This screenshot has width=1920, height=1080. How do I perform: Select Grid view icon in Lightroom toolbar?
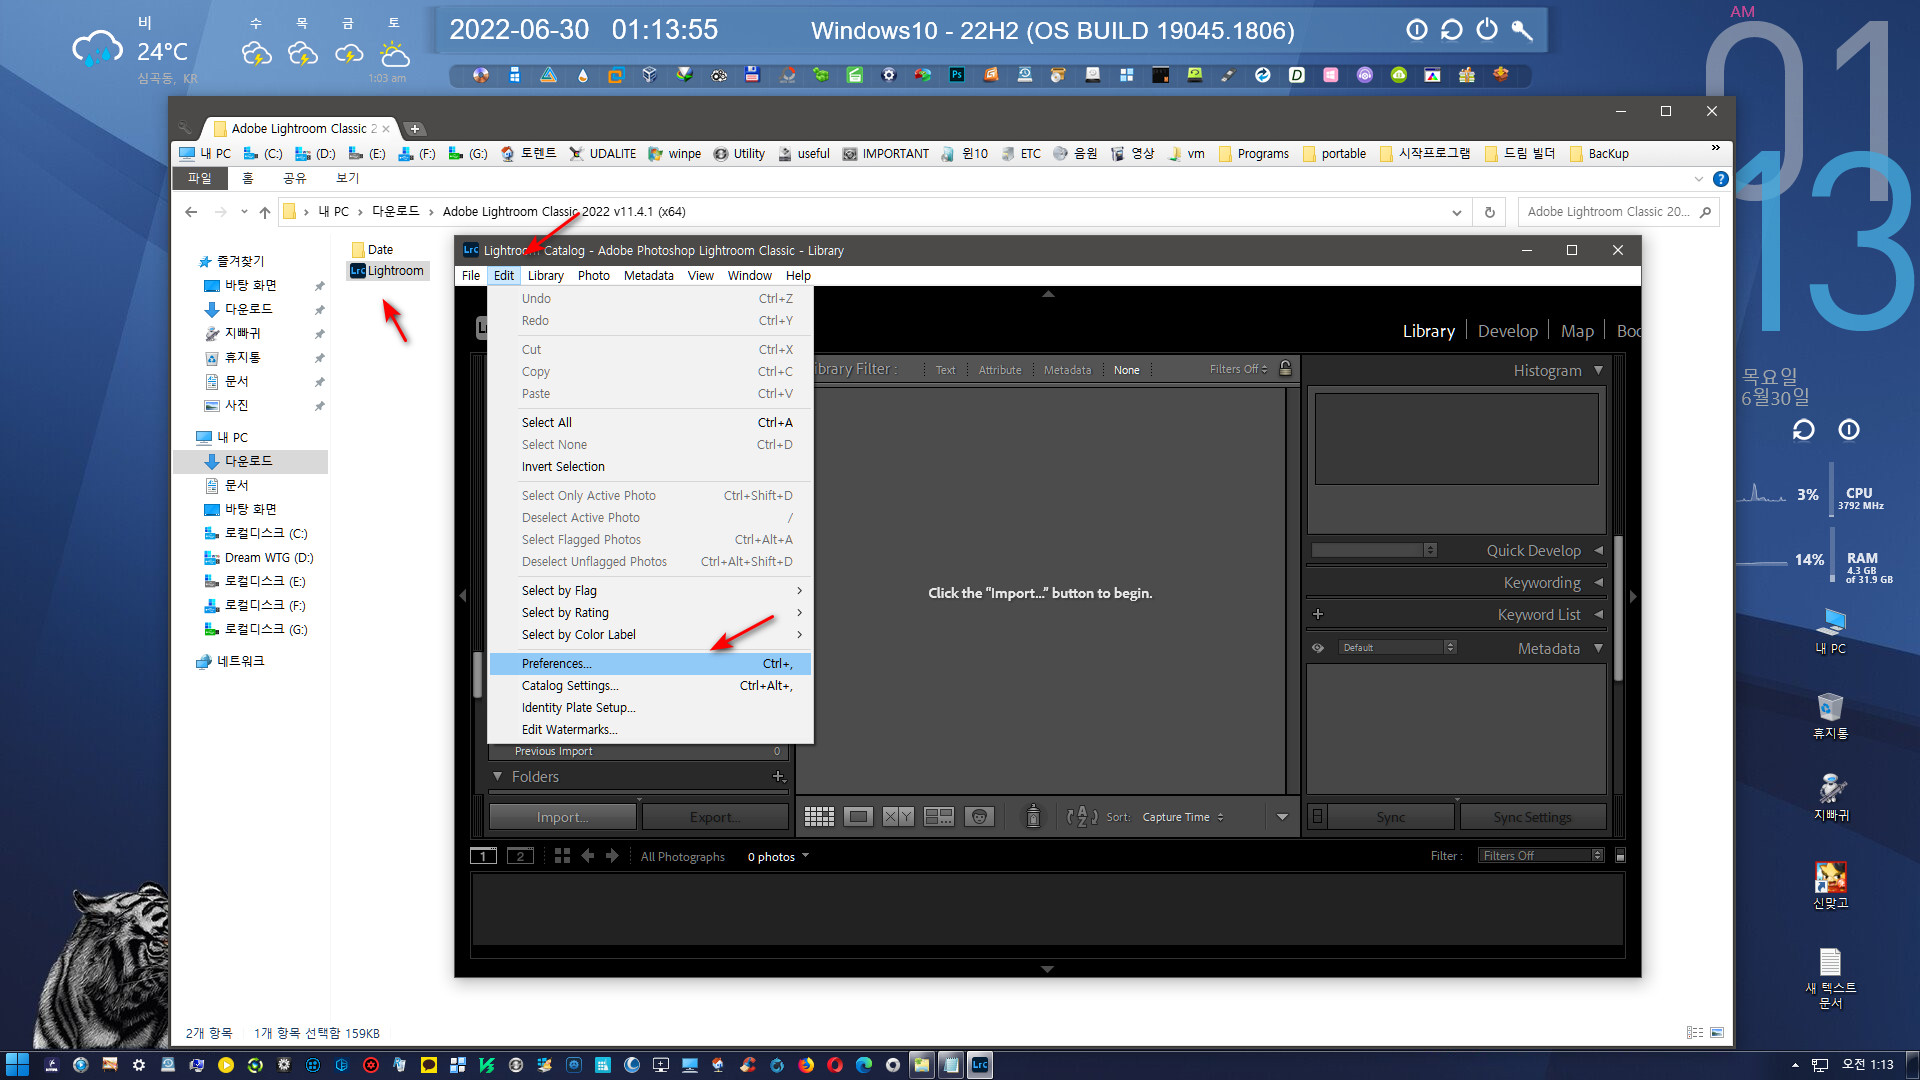click(819, 817)
